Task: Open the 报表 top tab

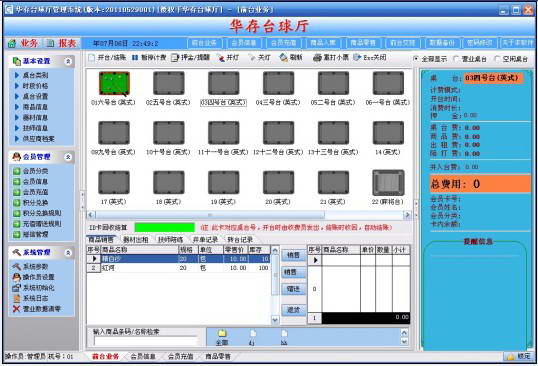Action: (x=63, y=43)
